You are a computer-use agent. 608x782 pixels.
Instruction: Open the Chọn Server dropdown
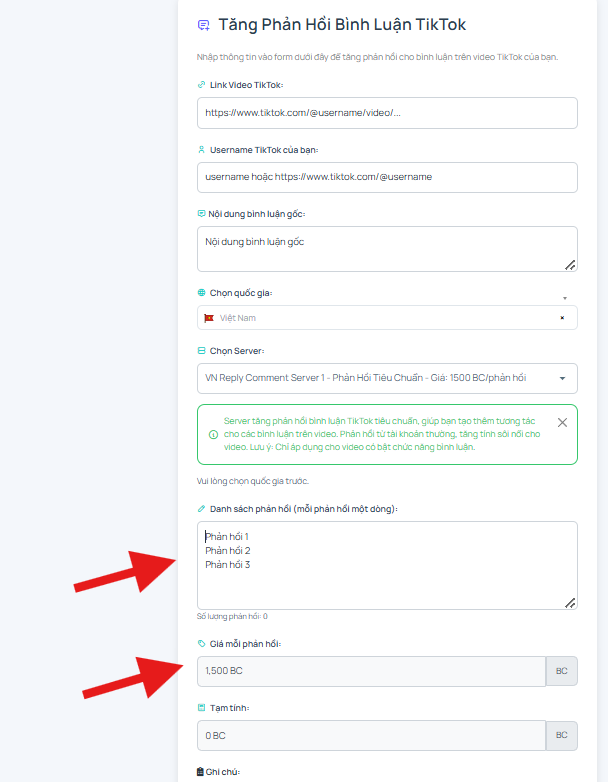[x=387, y=378]
